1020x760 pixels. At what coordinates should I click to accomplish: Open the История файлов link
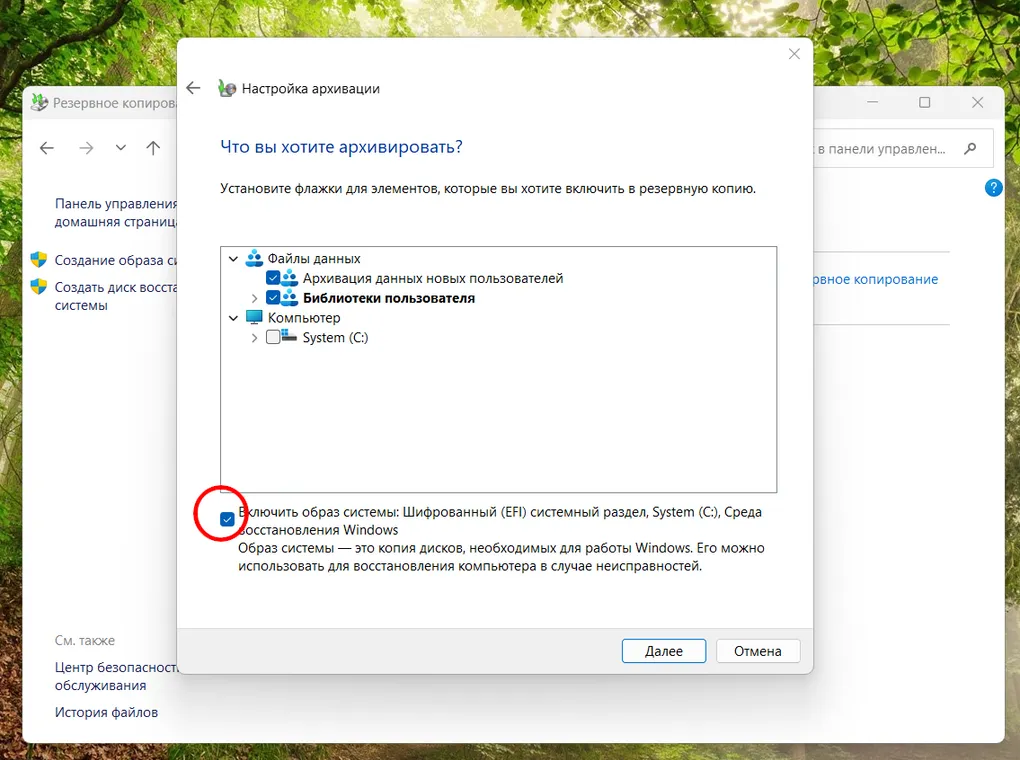[x=106, y=712]
